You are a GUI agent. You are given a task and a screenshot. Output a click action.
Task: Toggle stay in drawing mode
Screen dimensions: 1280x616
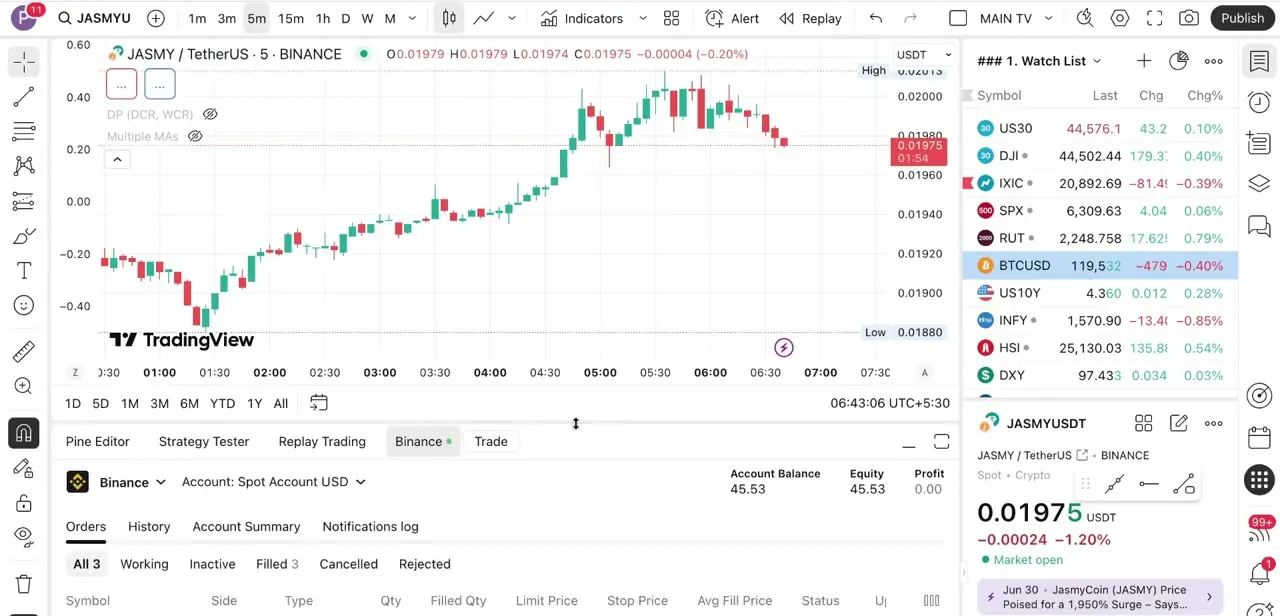coord(24,468)
